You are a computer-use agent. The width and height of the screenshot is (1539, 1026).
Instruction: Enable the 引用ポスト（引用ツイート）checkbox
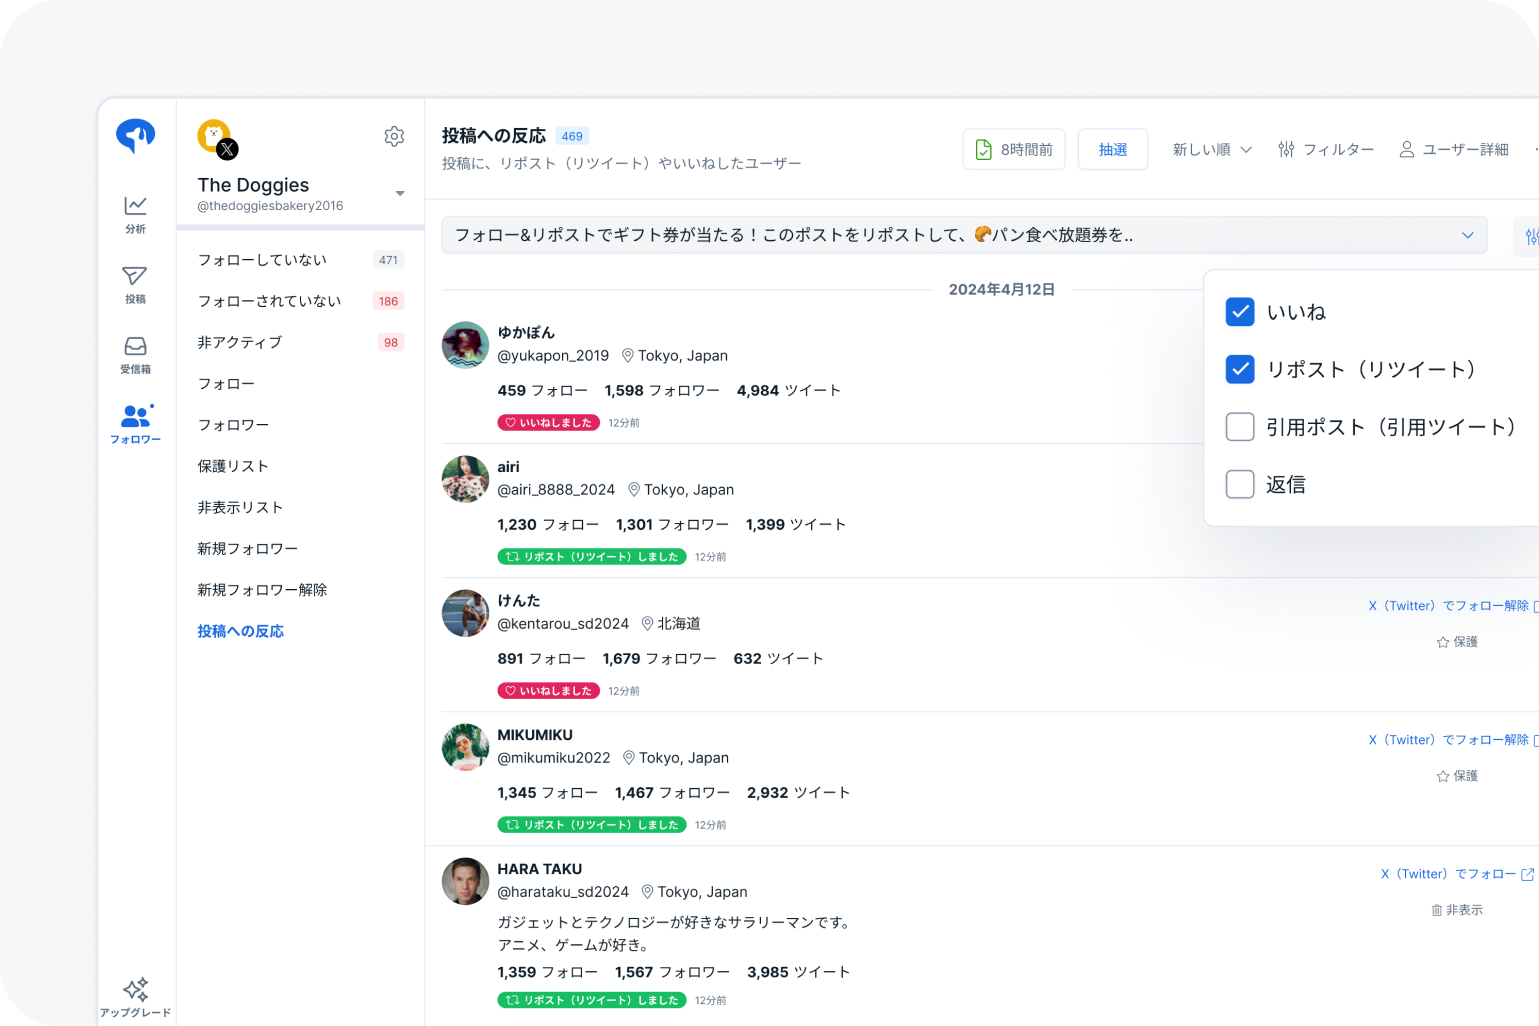tap(1239, 426)
